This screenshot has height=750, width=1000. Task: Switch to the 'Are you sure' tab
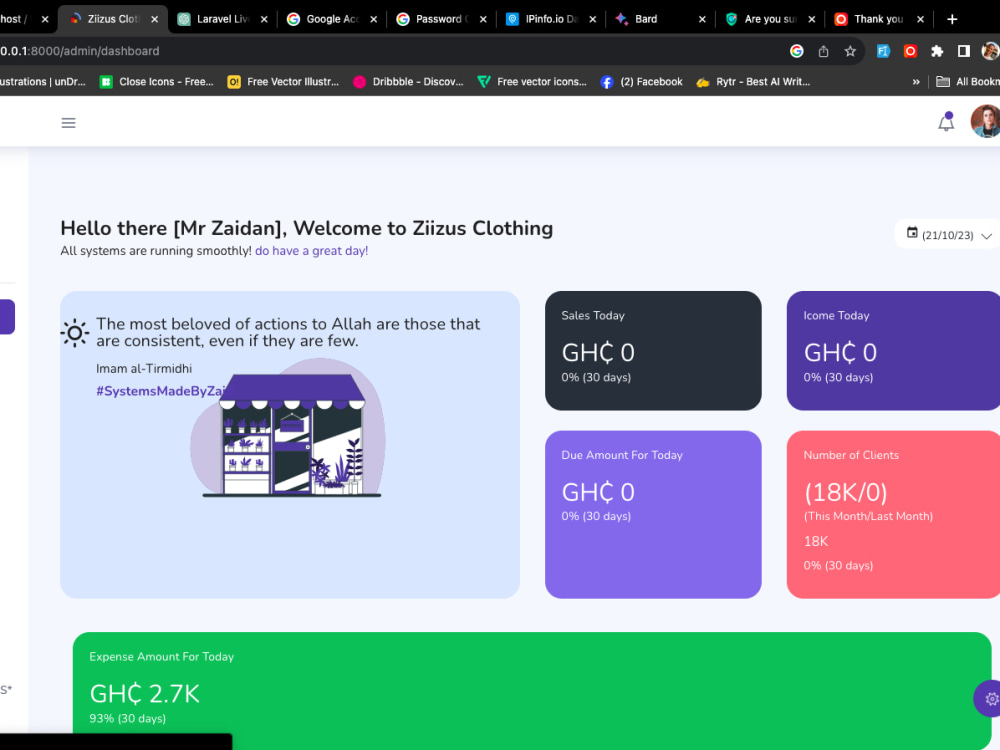[769, 19]
